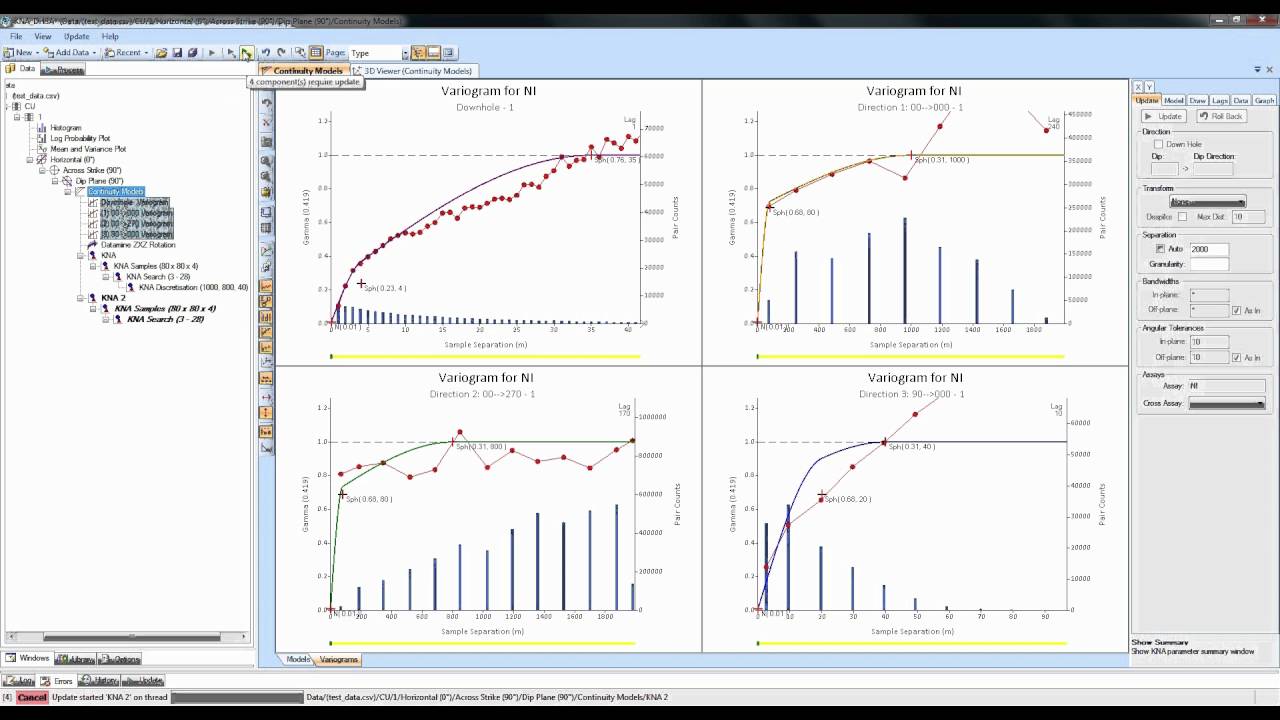Select the highlighted tree layout icon after Page dropdown
The image size is (1280, 720).
point(419,52)
